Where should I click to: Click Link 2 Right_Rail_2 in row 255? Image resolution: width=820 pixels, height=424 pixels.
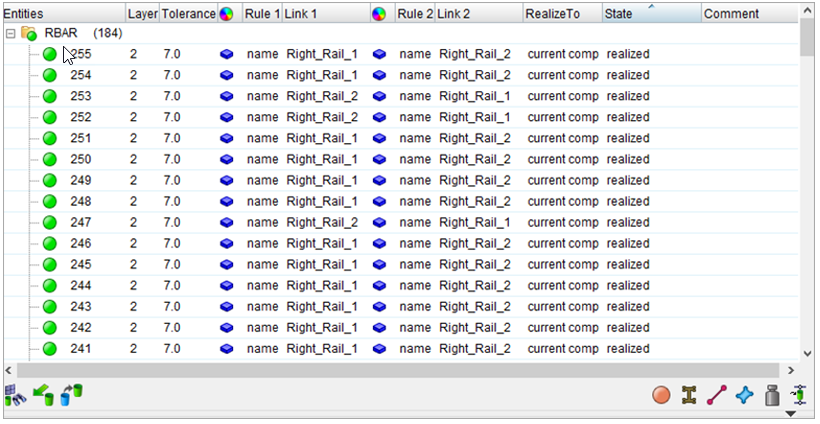point(475,54)
